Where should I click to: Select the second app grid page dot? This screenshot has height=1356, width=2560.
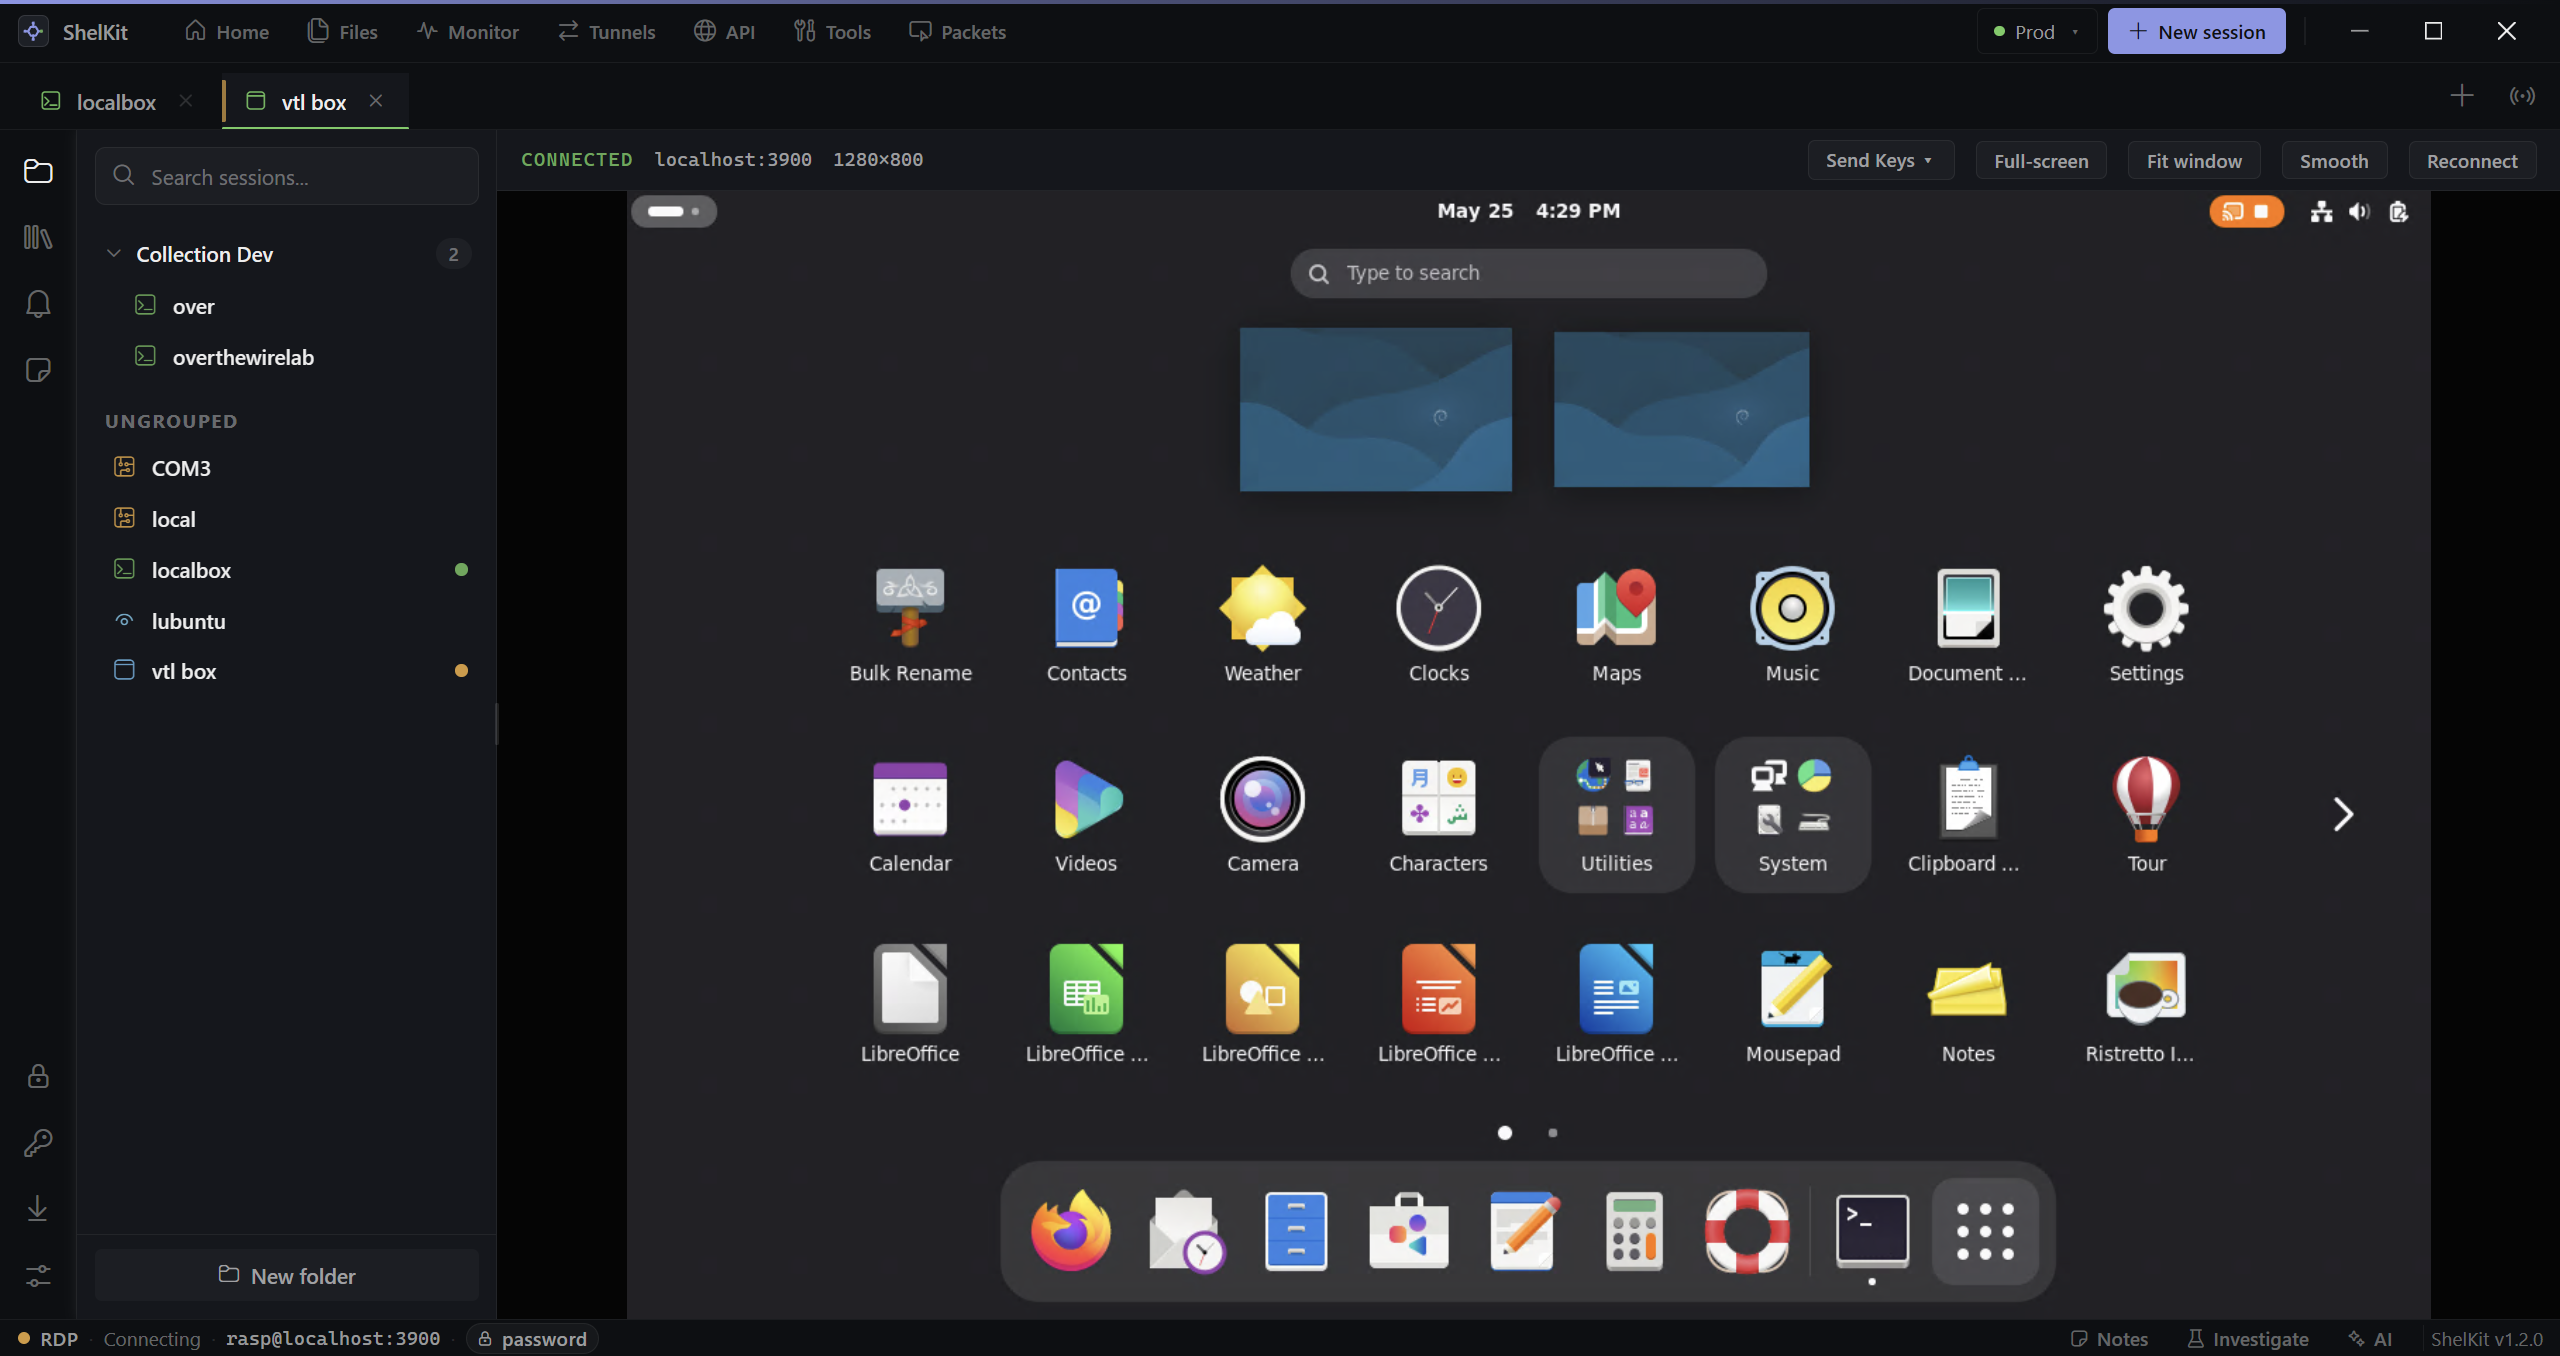coord(1553,1132)
